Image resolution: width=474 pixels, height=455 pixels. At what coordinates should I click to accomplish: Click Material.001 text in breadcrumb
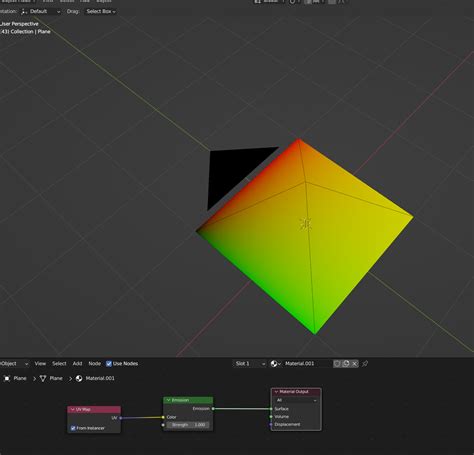(100, 378)
